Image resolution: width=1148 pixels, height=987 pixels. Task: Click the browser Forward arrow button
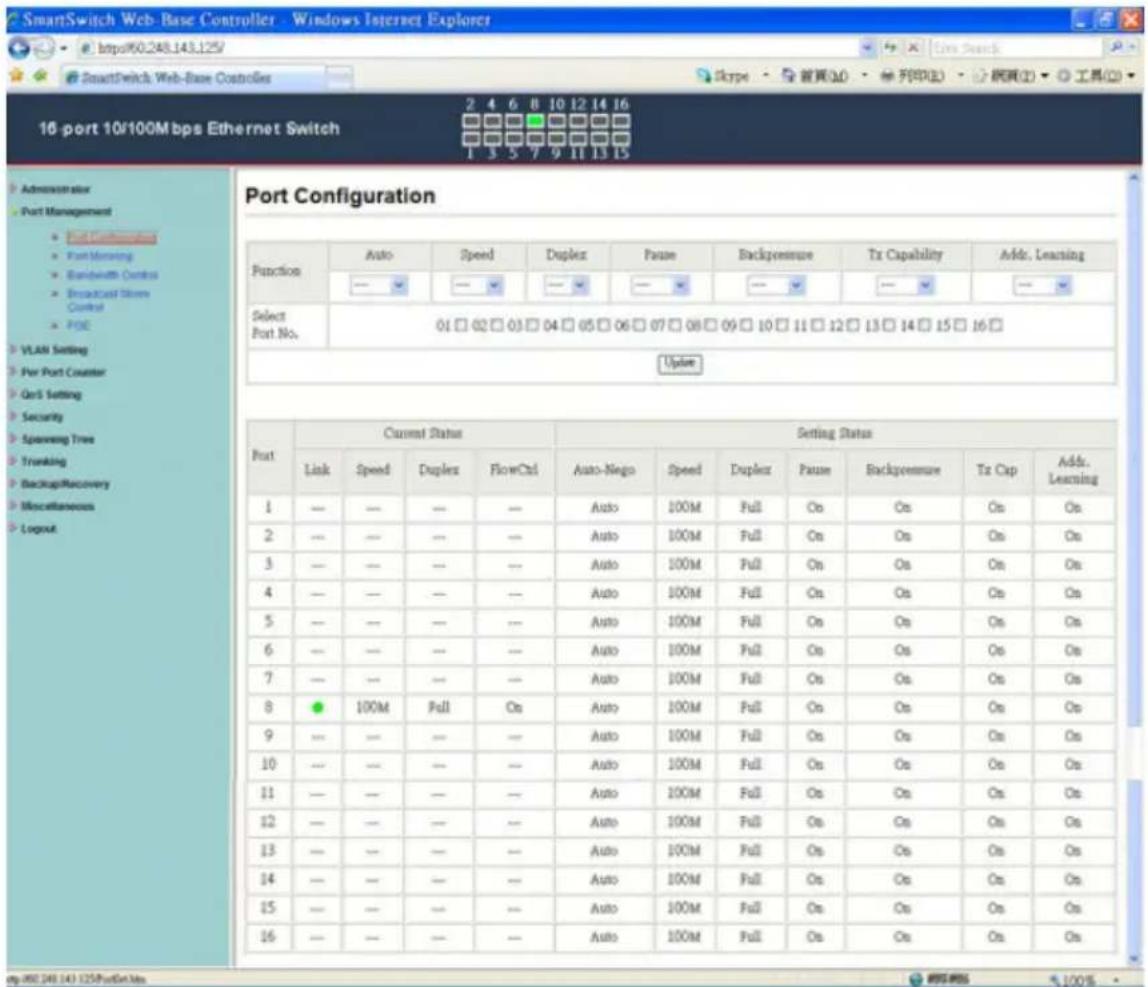(x=44, y=48)
